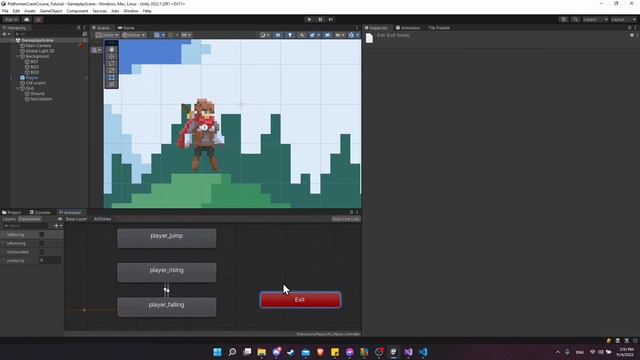
Task: Open scene camera settings dropdown
Action: [x=340, y=35]
